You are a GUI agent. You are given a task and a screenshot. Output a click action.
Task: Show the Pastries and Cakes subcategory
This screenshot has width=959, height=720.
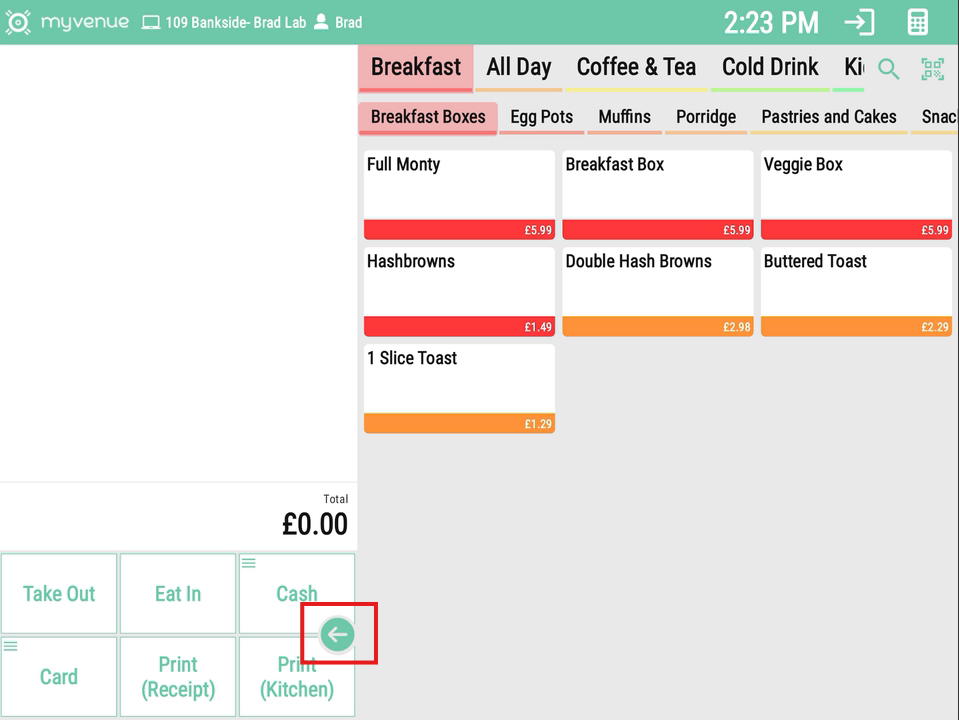coord(828,117)
